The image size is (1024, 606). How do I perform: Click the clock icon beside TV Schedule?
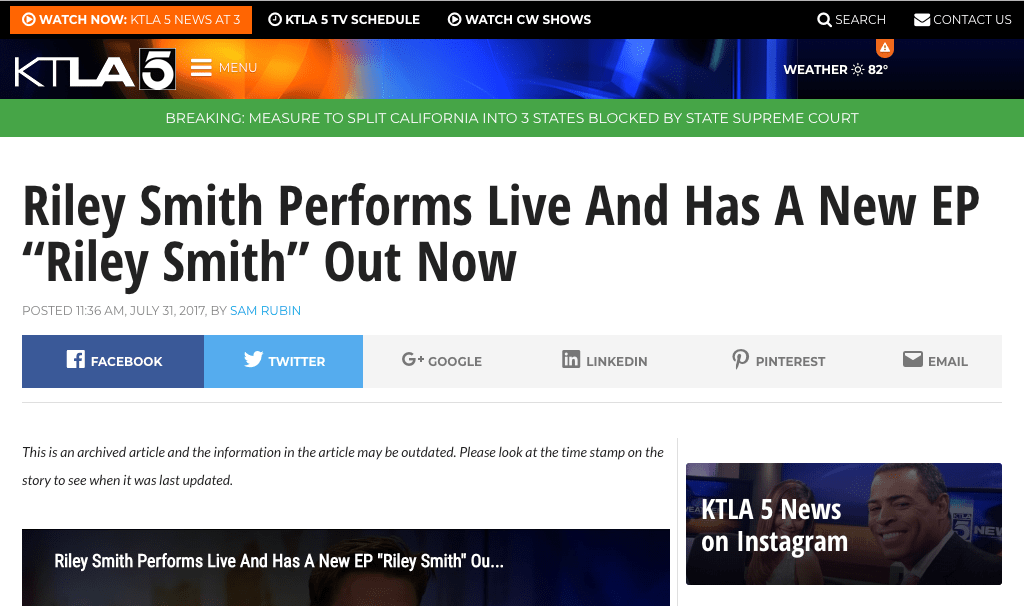click(x=275, y=20)
